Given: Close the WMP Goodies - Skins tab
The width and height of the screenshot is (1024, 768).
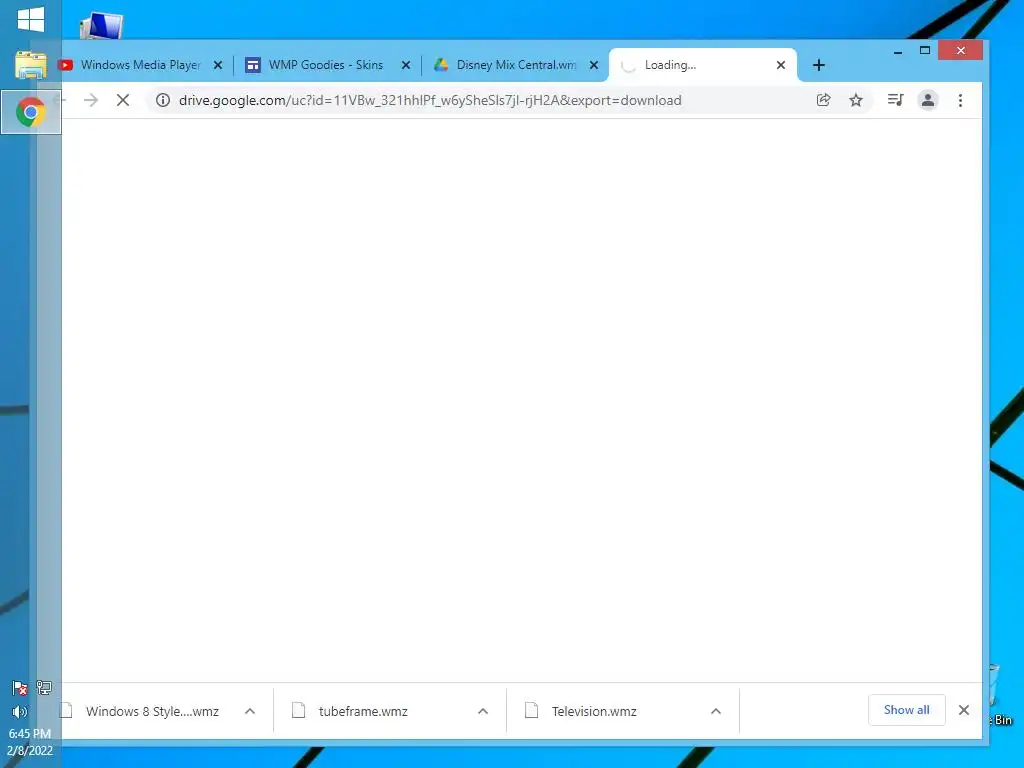Looking at the screenshot, I should [406, 65].
